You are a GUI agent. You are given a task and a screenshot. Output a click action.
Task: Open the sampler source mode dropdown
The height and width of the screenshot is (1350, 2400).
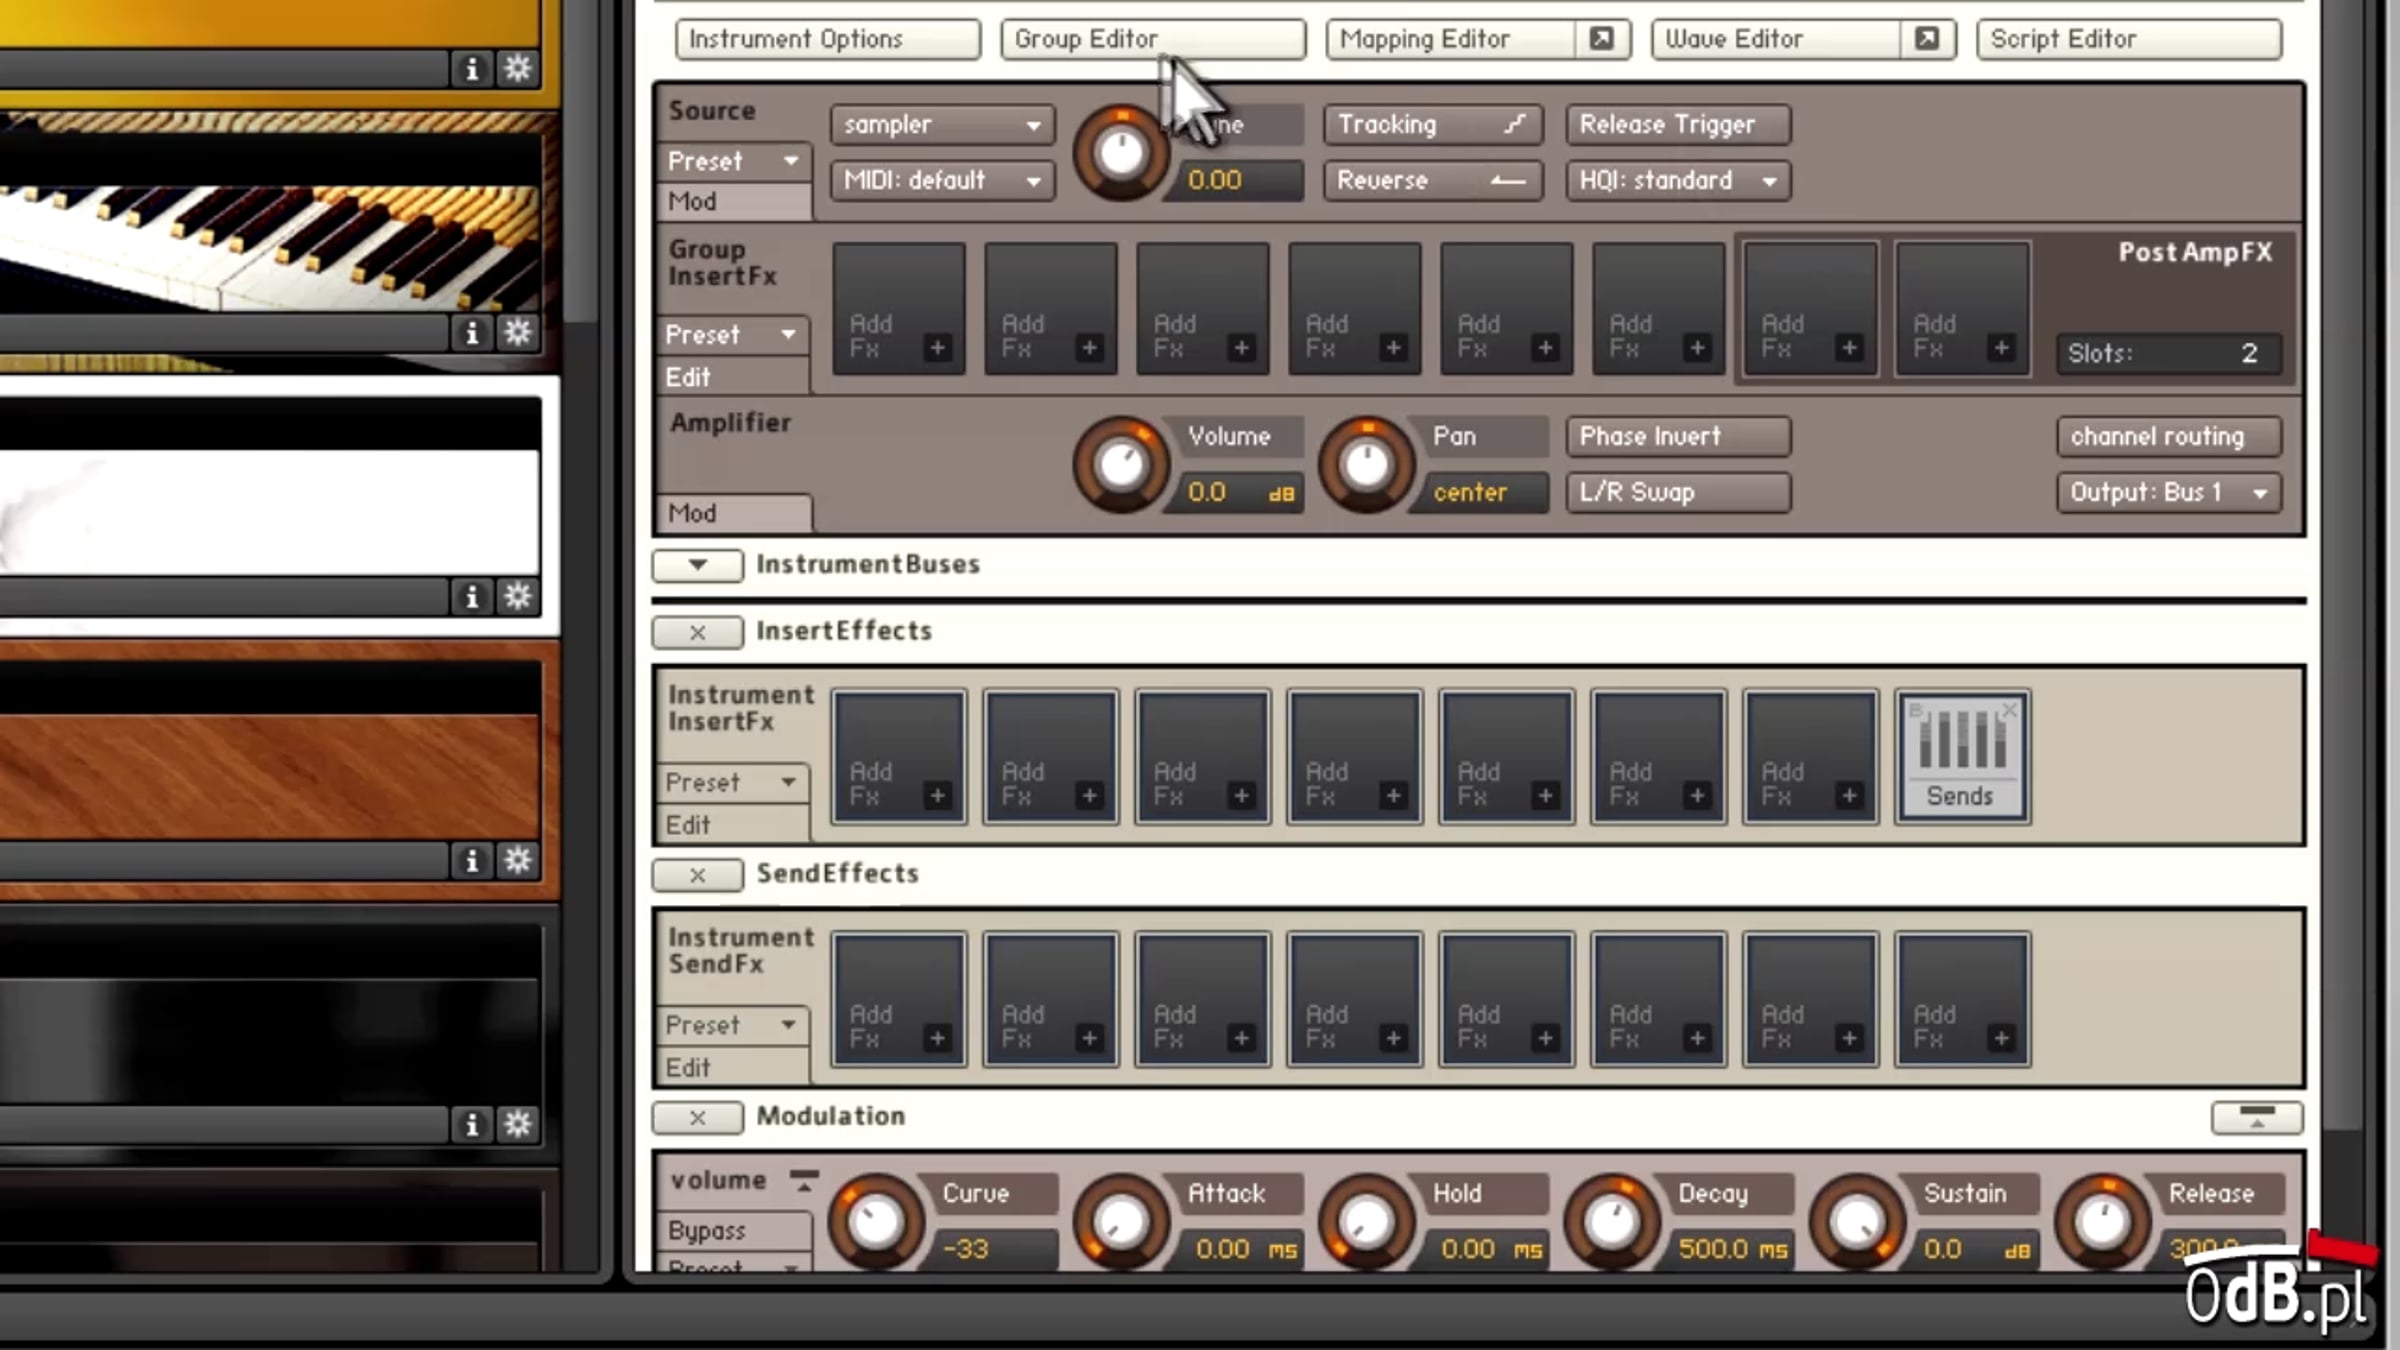(942, 125)
